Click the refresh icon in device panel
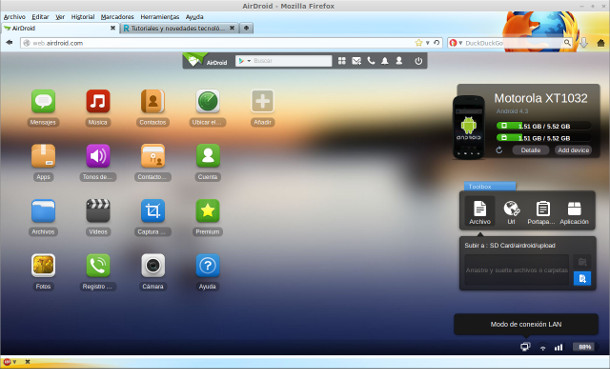This screenshot has width=610, height=369. tap(499, 150)
